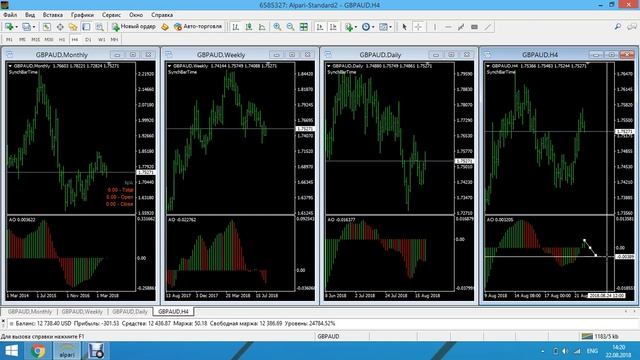Open the Windows Start button
Viewport: 640px width, 360px height.
click(x=11, y=351)
